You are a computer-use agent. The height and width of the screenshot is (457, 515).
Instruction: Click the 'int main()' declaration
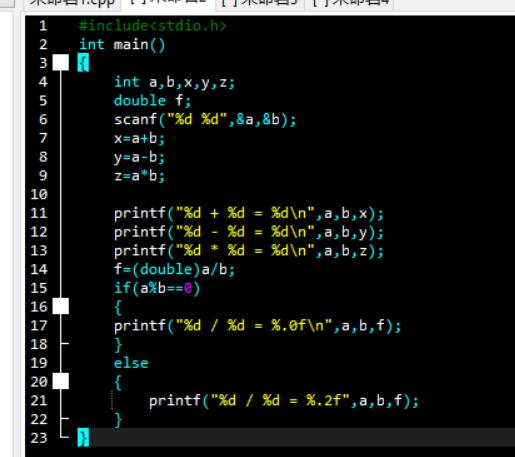(122, 45)
